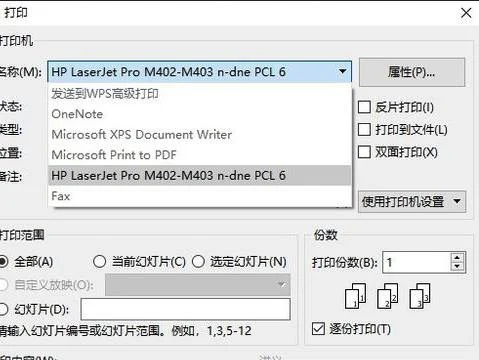Select Microsoft Print to PDF
The image size is (479, 360).
(x=200, y=155)
